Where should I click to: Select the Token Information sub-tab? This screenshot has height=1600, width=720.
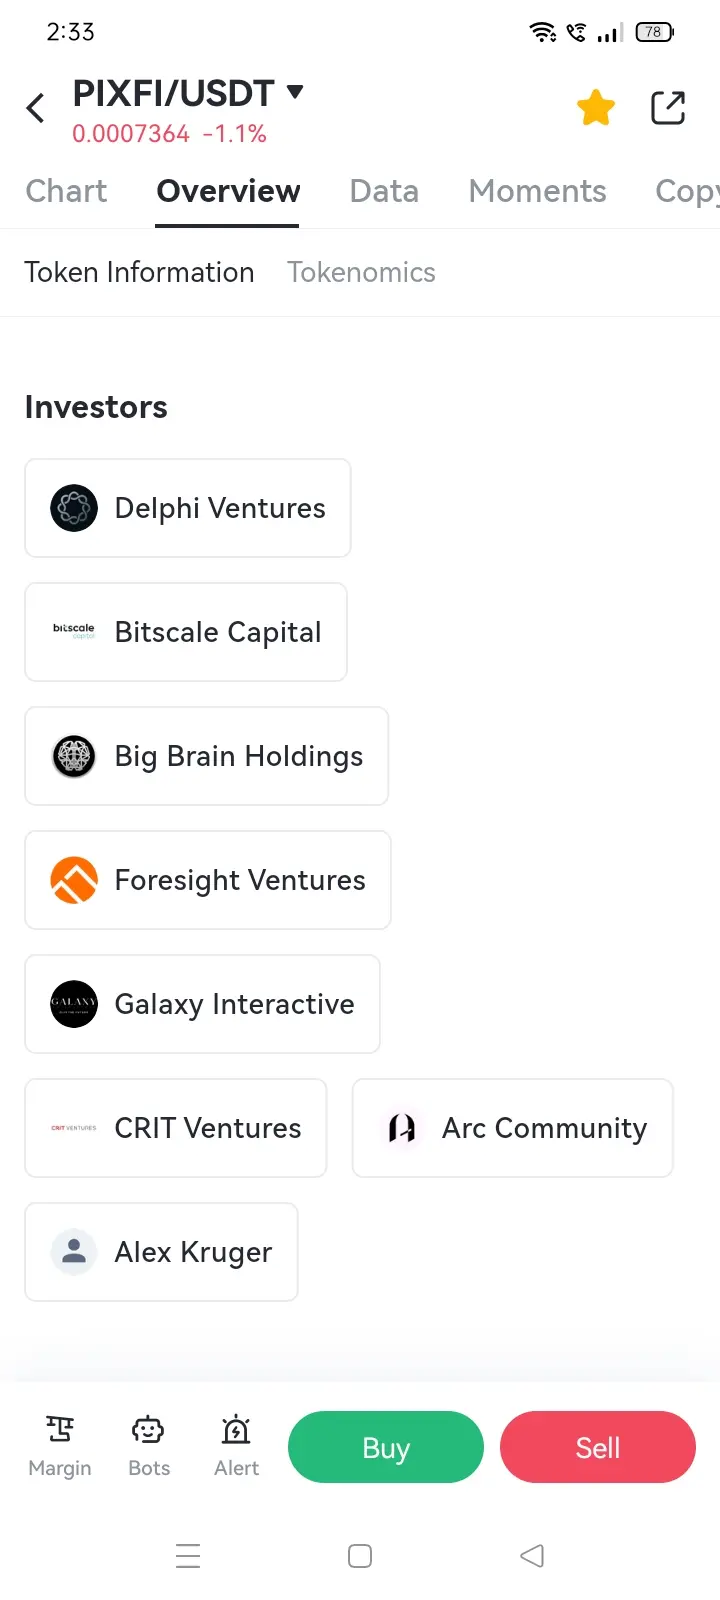click(139, 272)
